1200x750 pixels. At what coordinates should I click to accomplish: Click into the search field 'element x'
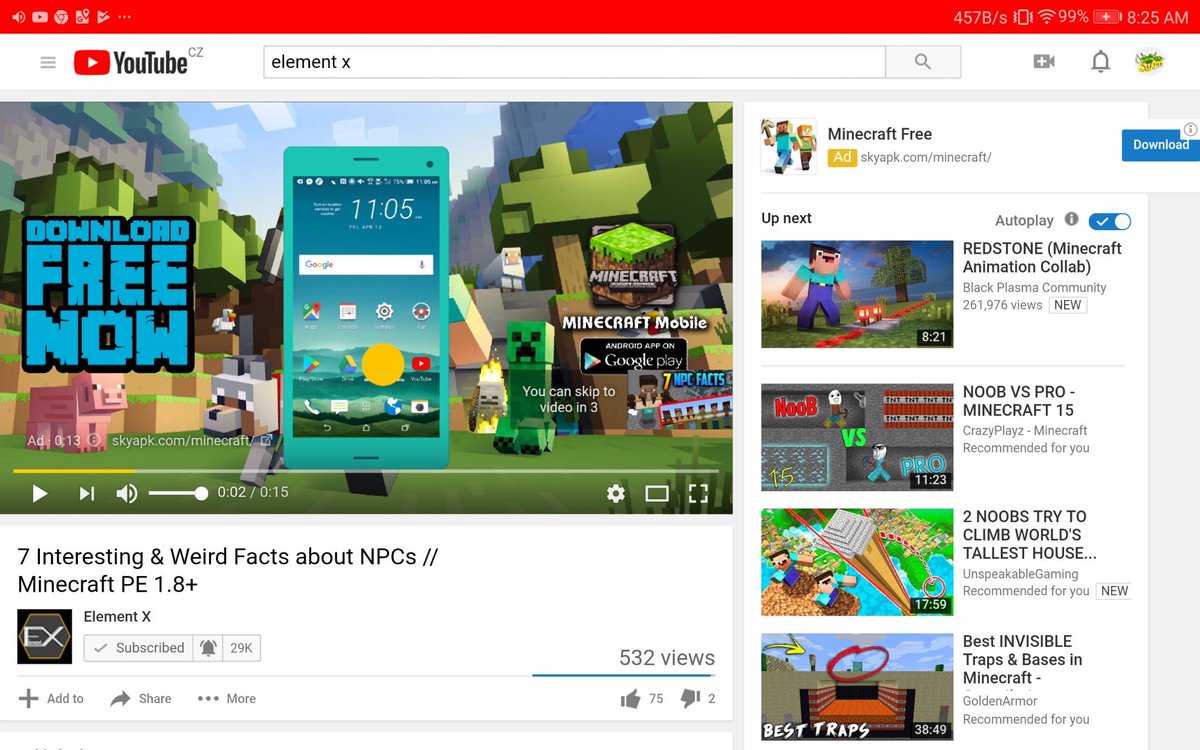[x=574, y=62]
